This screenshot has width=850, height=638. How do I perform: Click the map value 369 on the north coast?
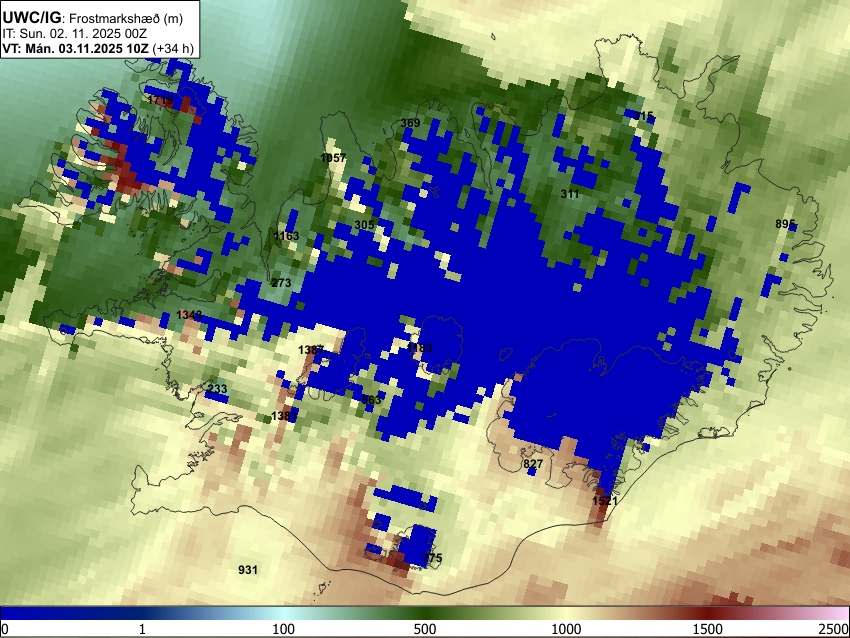(x=410, y=123)
